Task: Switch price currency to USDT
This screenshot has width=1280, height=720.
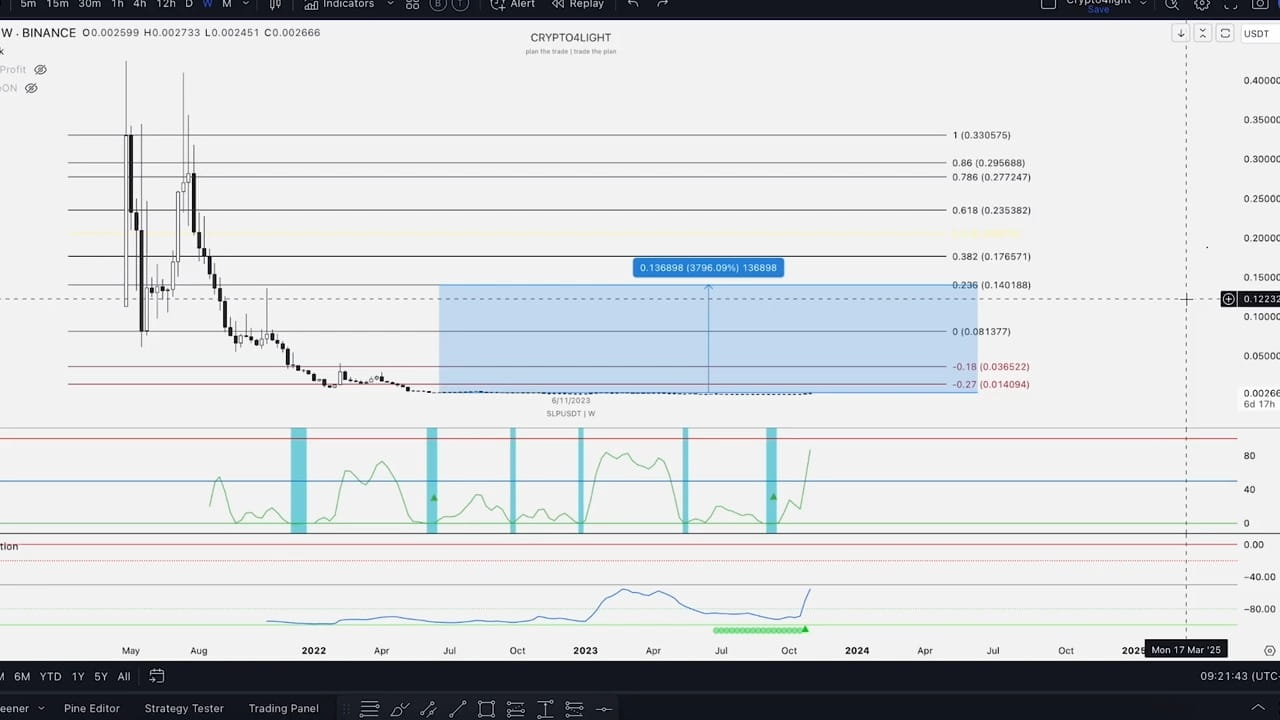Action: click(x=1256, y=33)
